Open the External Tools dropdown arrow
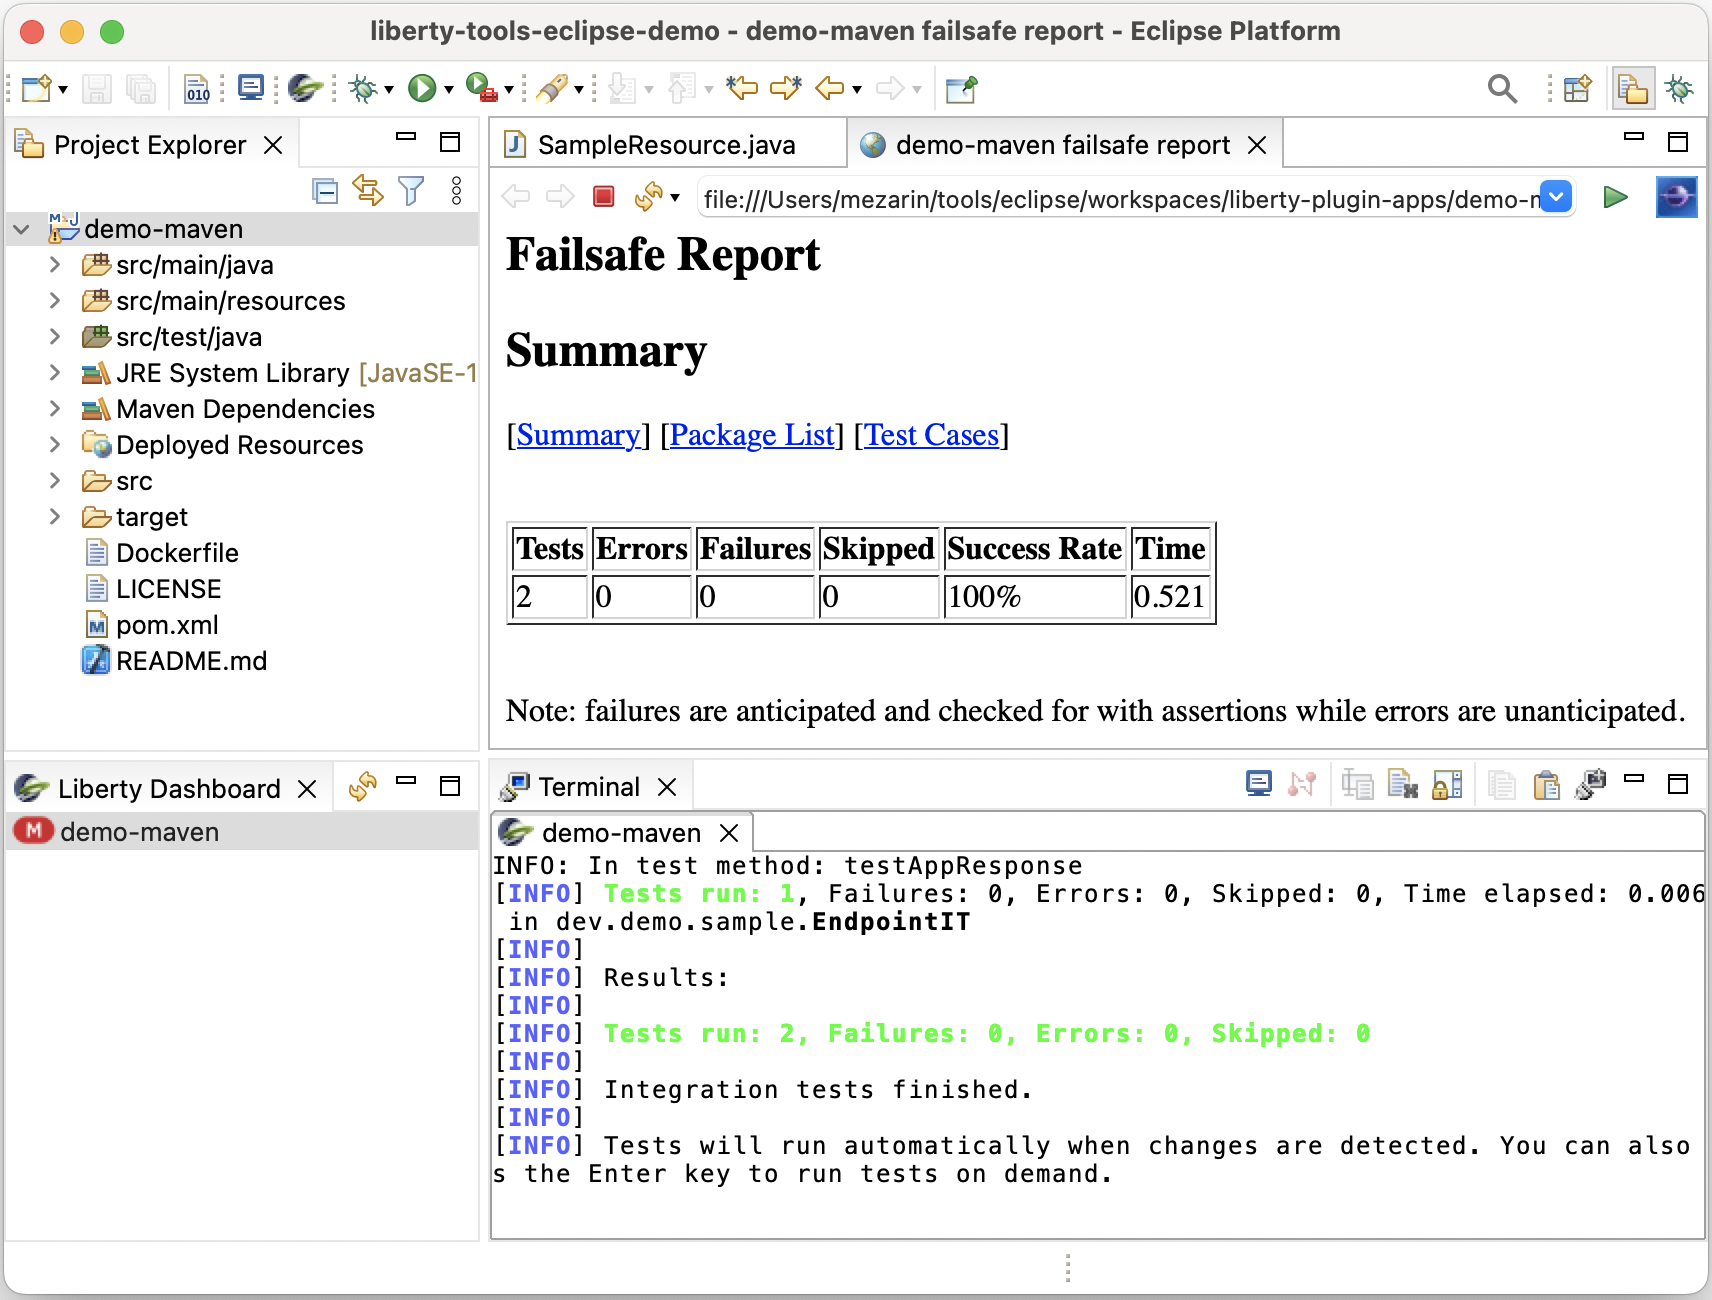The width and height of the screenshot is (1712, 1300). (509, 90)
